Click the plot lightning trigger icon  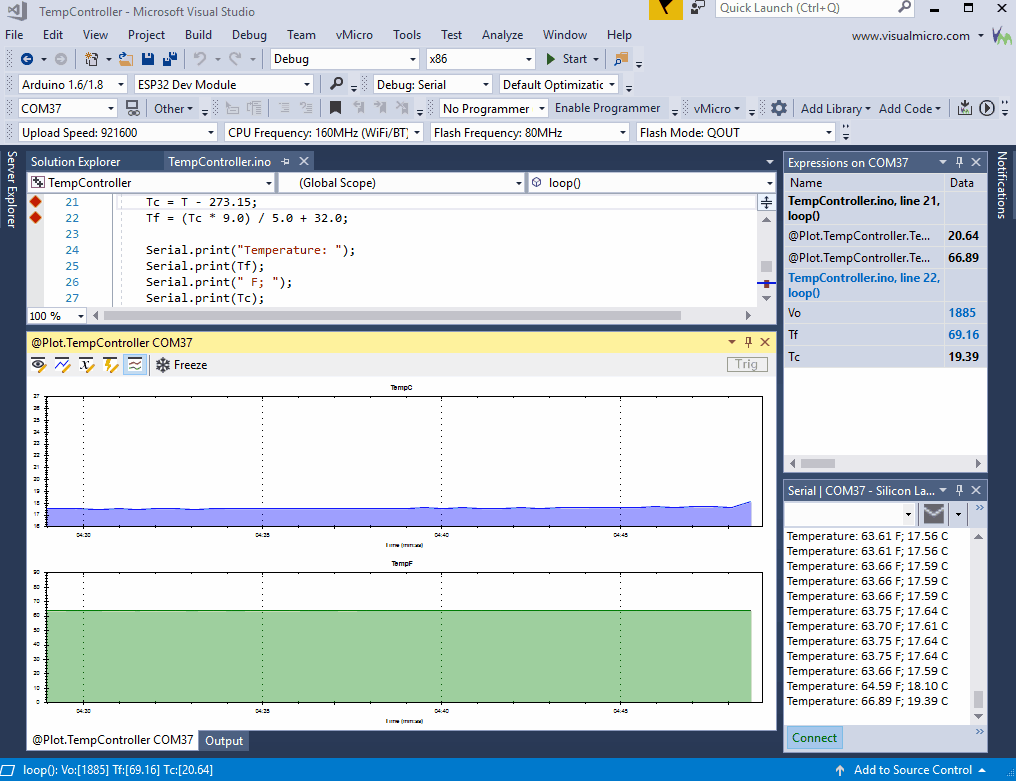tap(110, 365)
